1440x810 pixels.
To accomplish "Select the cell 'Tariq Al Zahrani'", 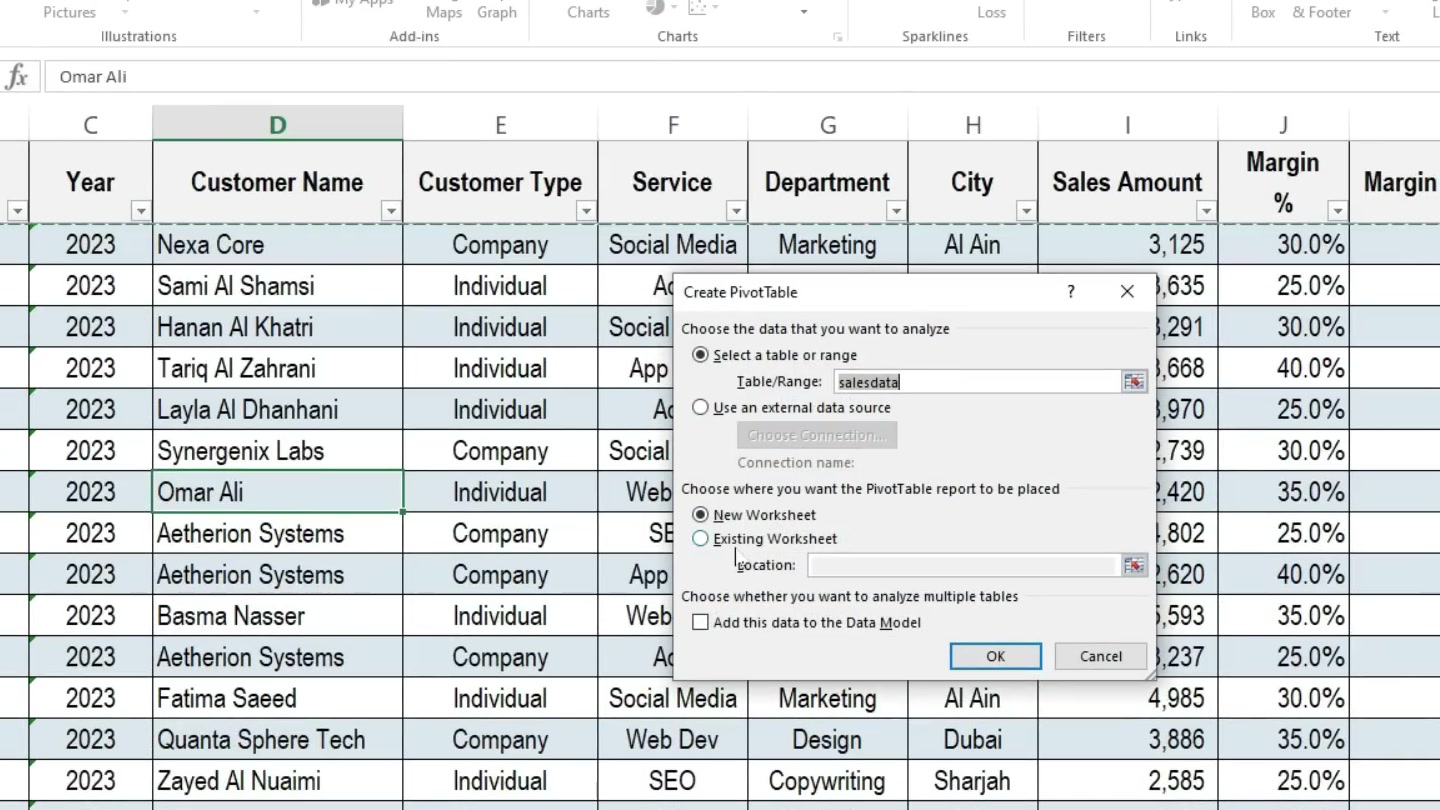I will point(277,368).
